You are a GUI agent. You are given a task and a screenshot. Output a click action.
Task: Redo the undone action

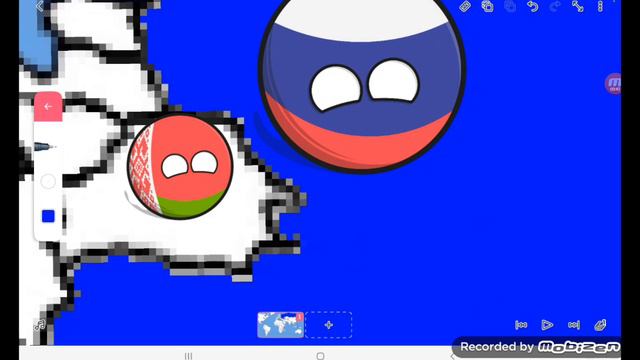[x=555, y=6]
